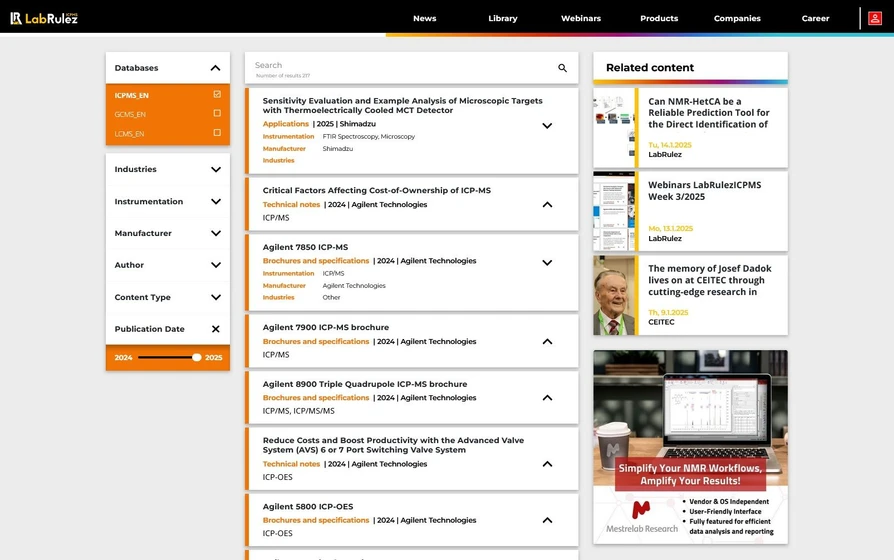Open the News menu
The image size is (894, 560).
[x=425, y=18]
